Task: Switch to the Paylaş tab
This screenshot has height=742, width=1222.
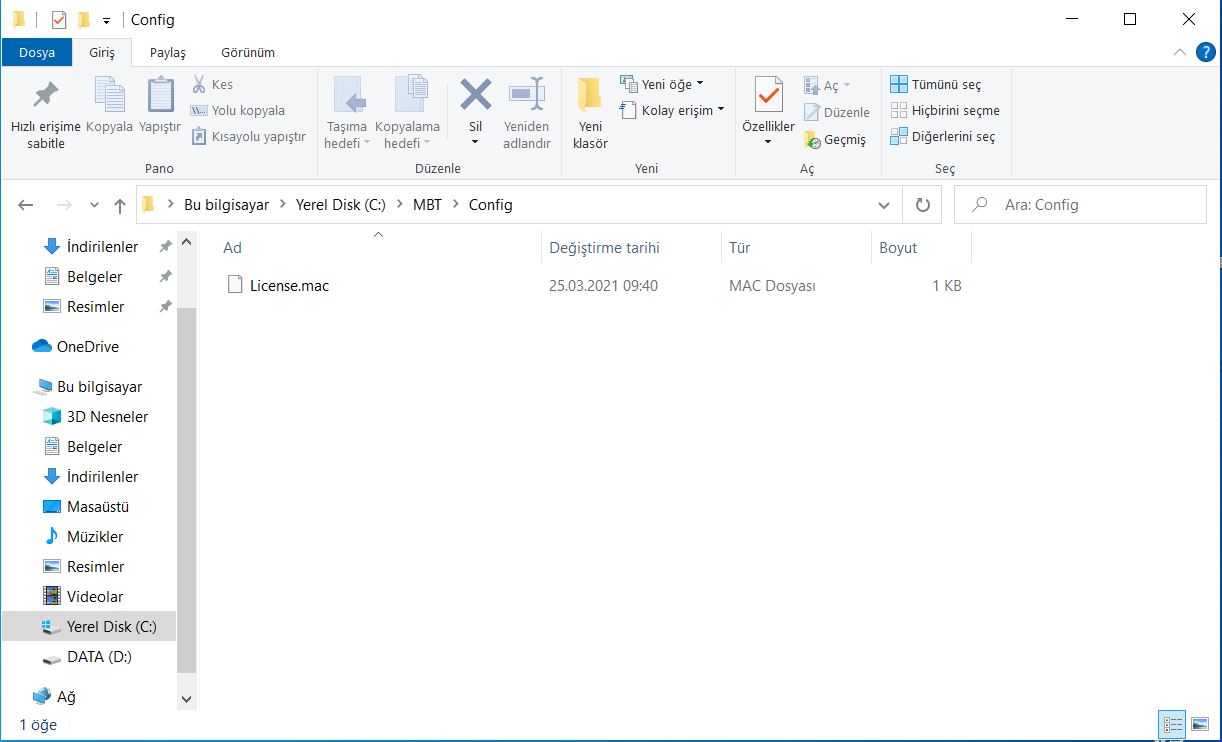Action: point(167,52)
